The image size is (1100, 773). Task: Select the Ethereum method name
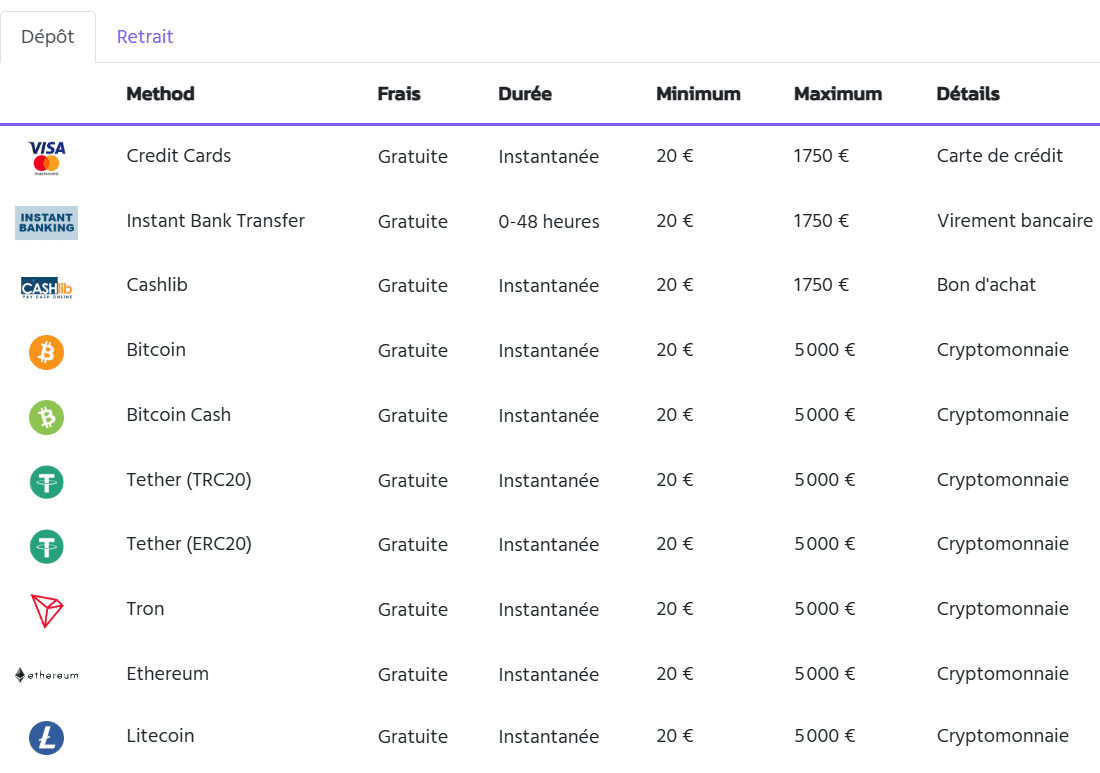[x=167, y=674]
